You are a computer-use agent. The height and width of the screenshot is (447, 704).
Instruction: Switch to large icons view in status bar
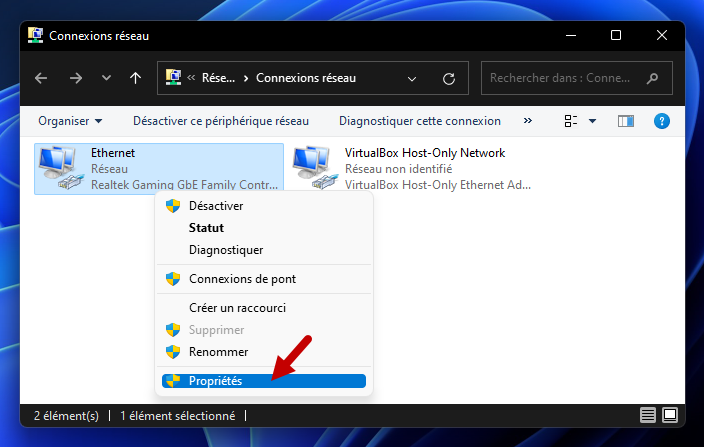[670, 415]
